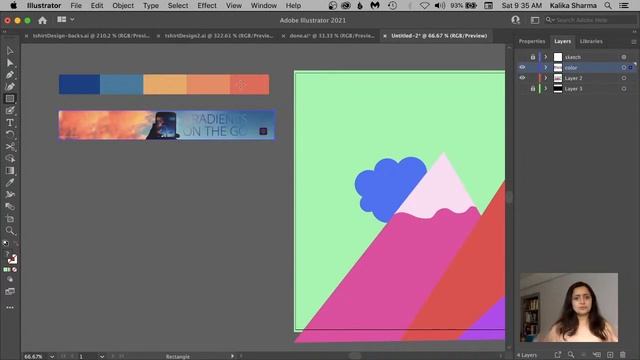Select the Artboard tool
The width and height of the screenshot is (640, 360).
10,218
